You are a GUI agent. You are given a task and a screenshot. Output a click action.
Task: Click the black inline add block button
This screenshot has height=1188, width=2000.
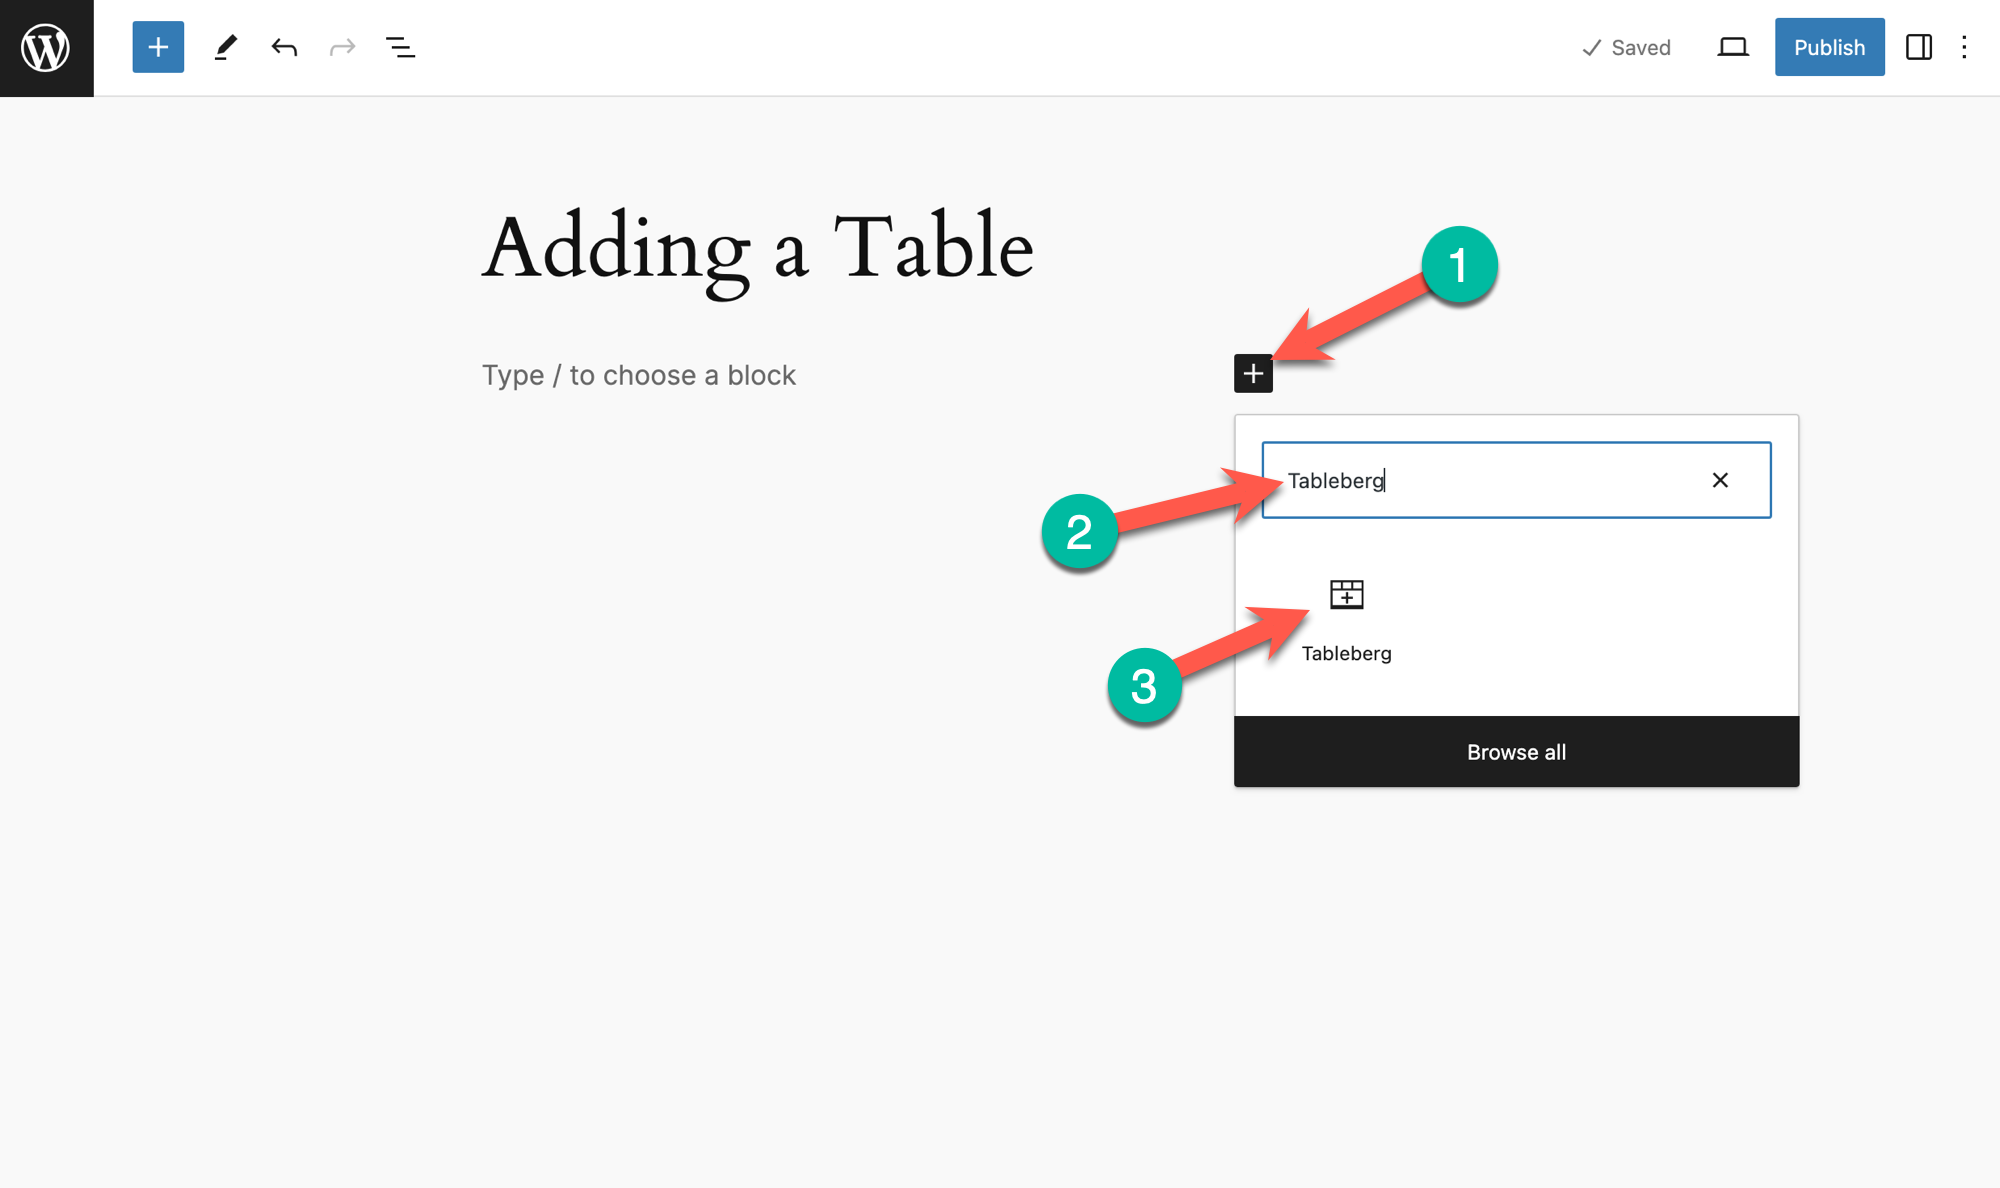tap(1253, 374)
